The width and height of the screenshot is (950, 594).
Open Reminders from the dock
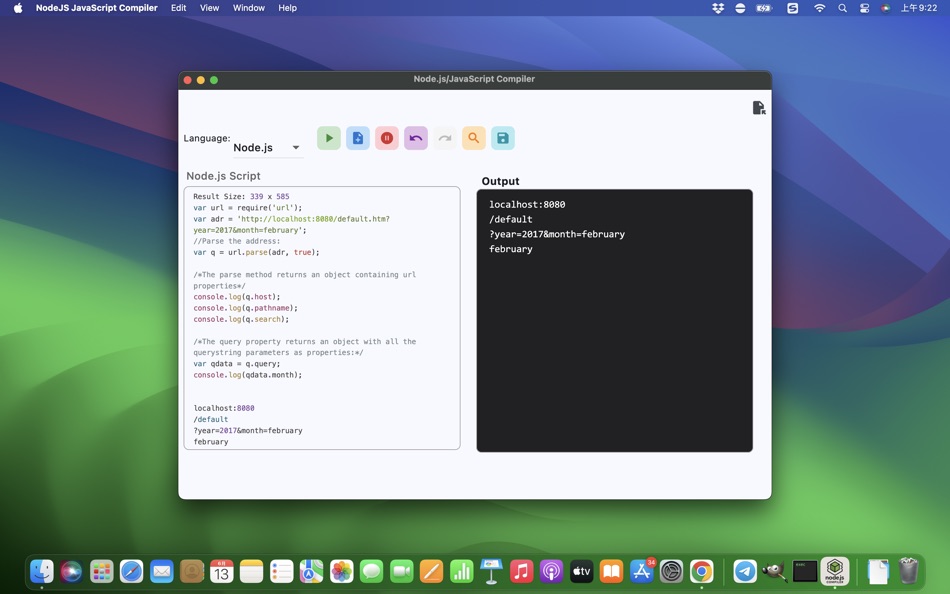pyautogui.click(x=282, y=571)
